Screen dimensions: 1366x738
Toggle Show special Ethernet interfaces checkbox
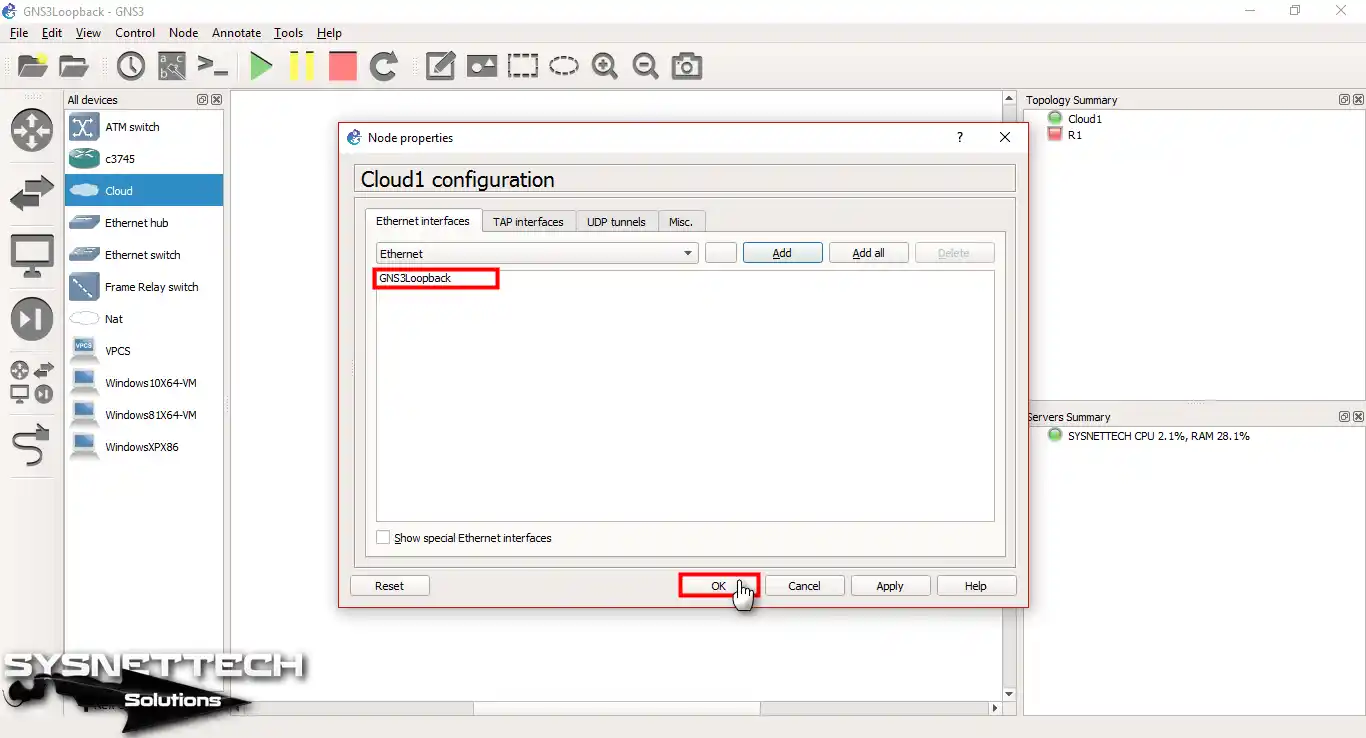click(383, 538)
